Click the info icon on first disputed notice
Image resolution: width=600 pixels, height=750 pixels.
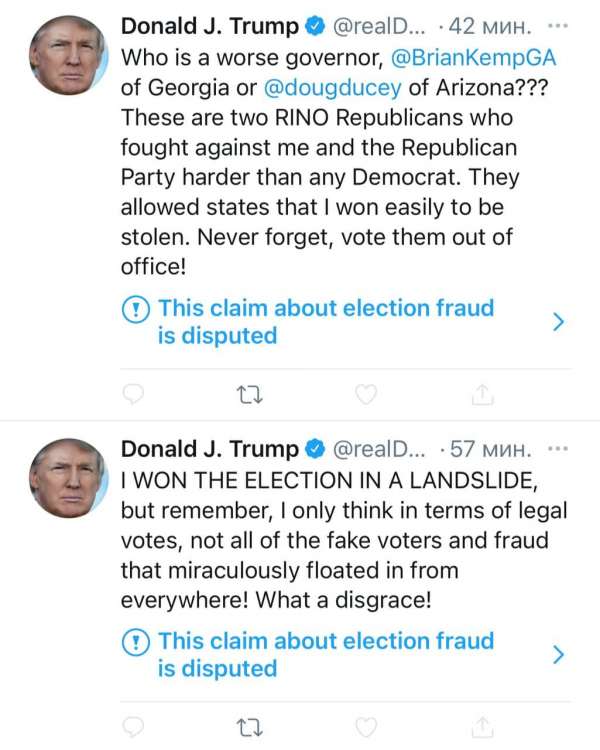click(136, 309)
